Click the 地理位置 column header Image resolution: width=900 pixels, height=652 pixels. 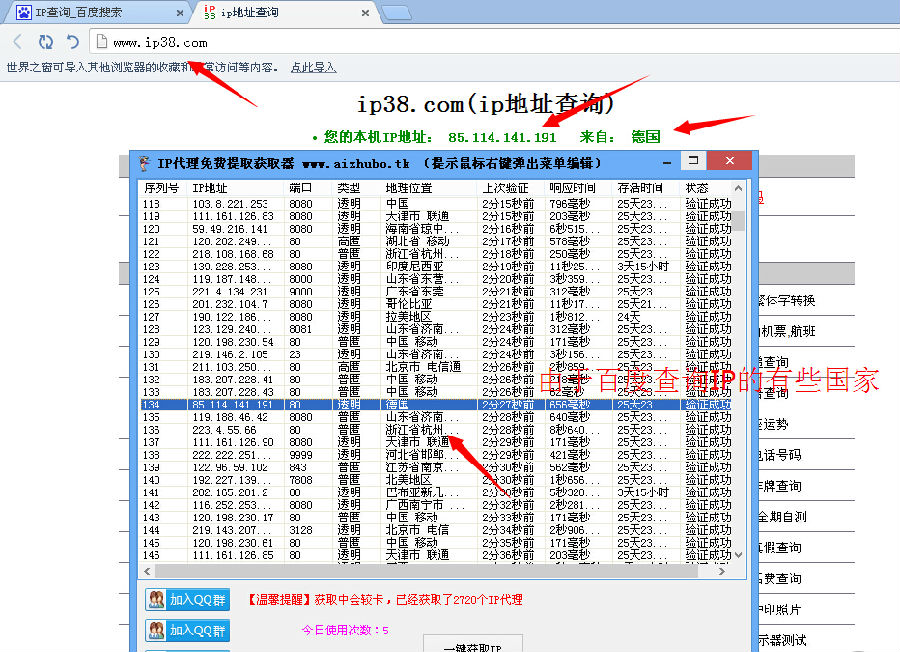(x=410, y=188)
